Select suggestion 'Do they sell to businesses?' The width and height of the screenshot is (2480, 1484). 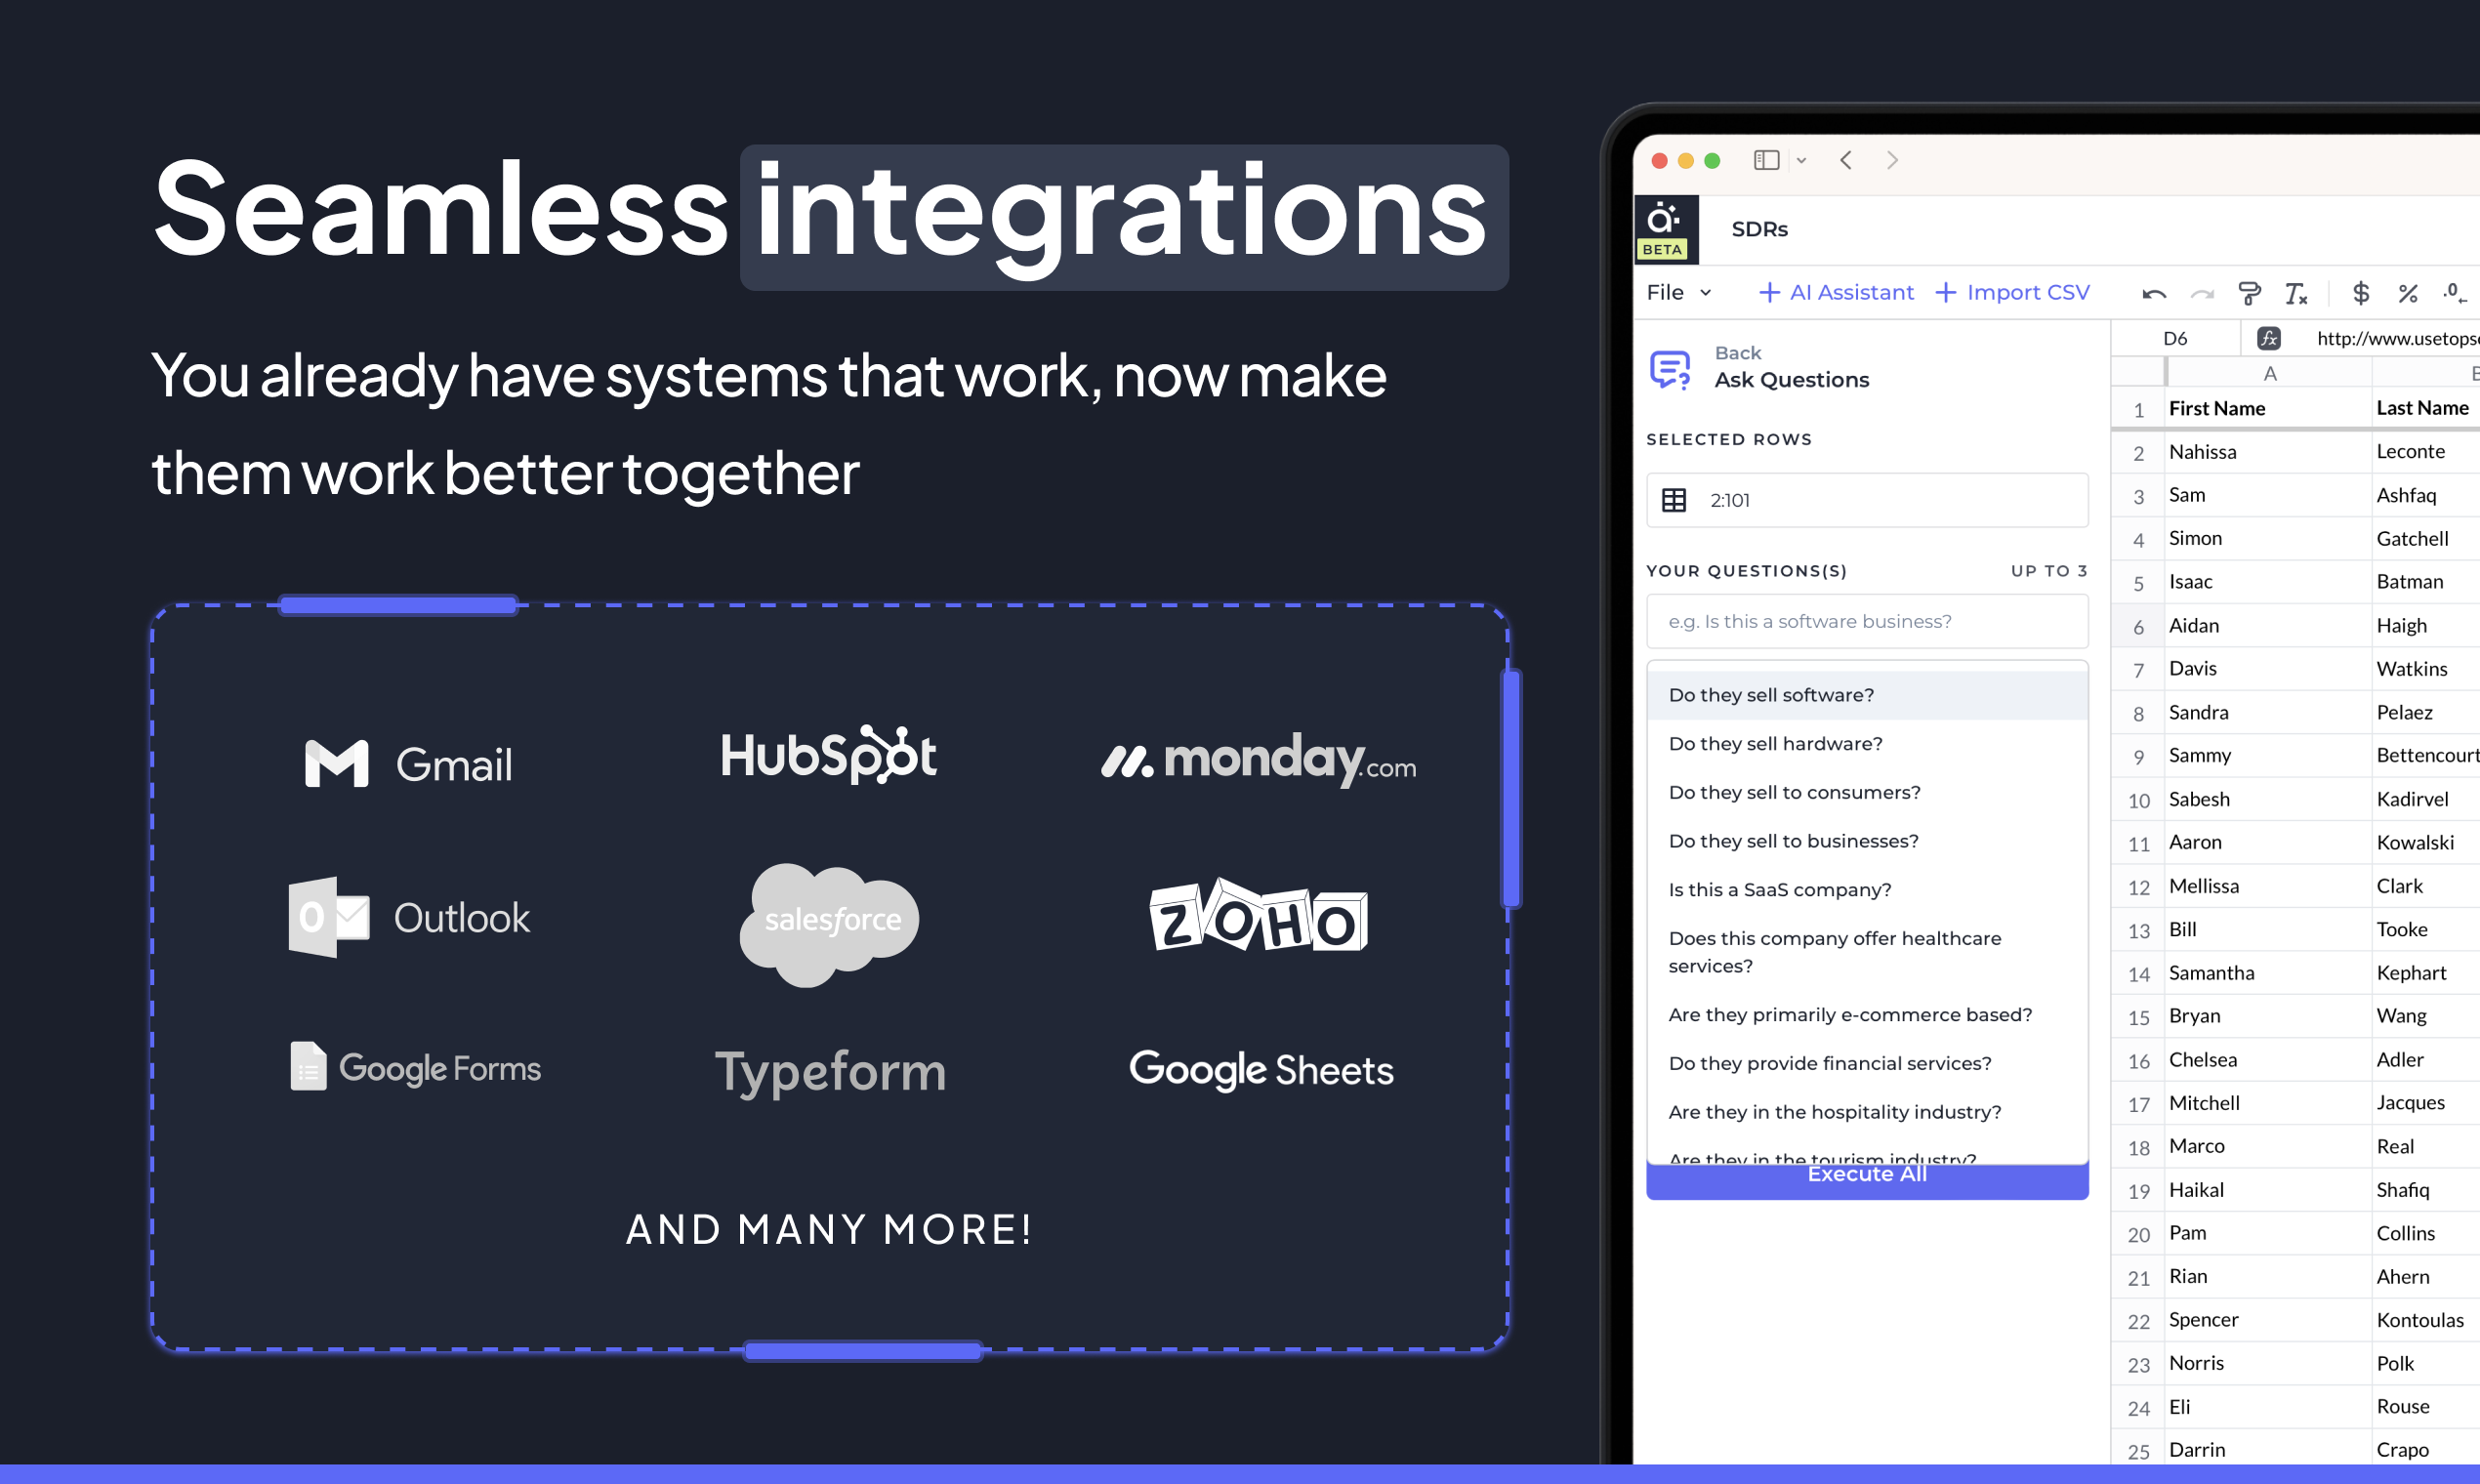1867,841
